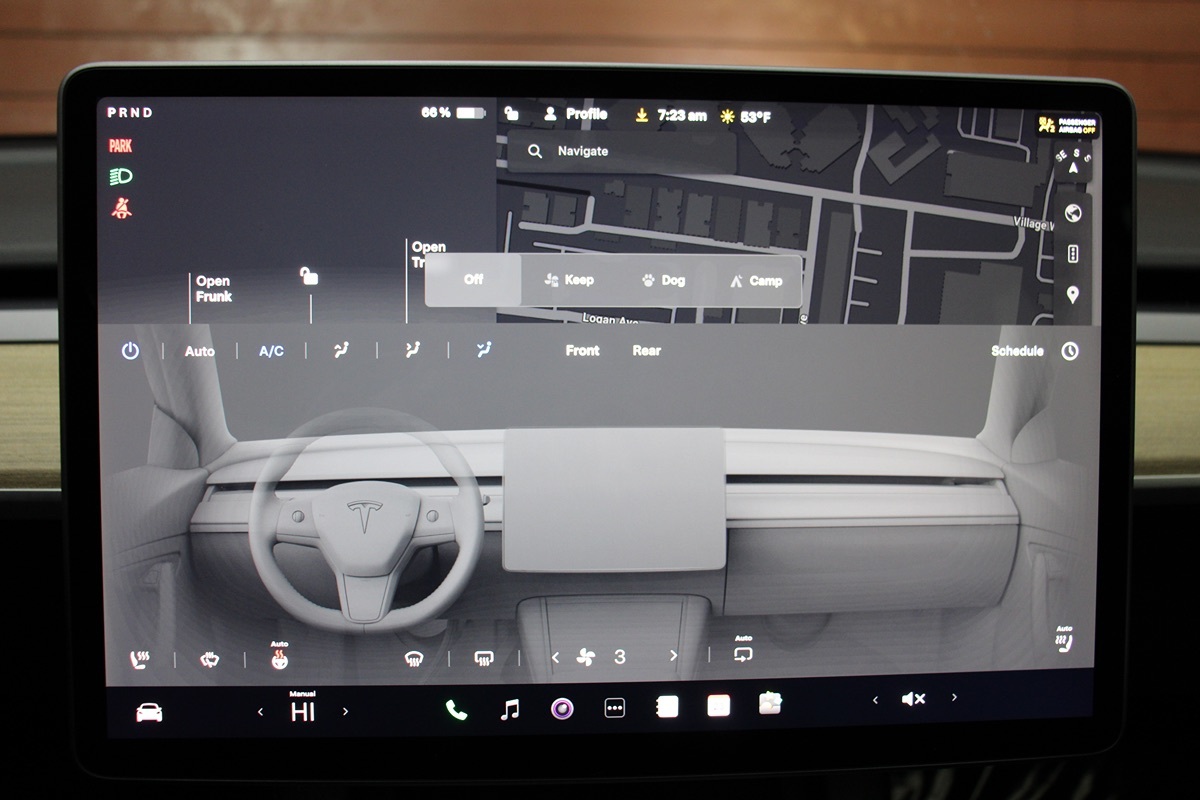Open all apps three-dots icon
1200x800 pixels.
click(615, 708)
